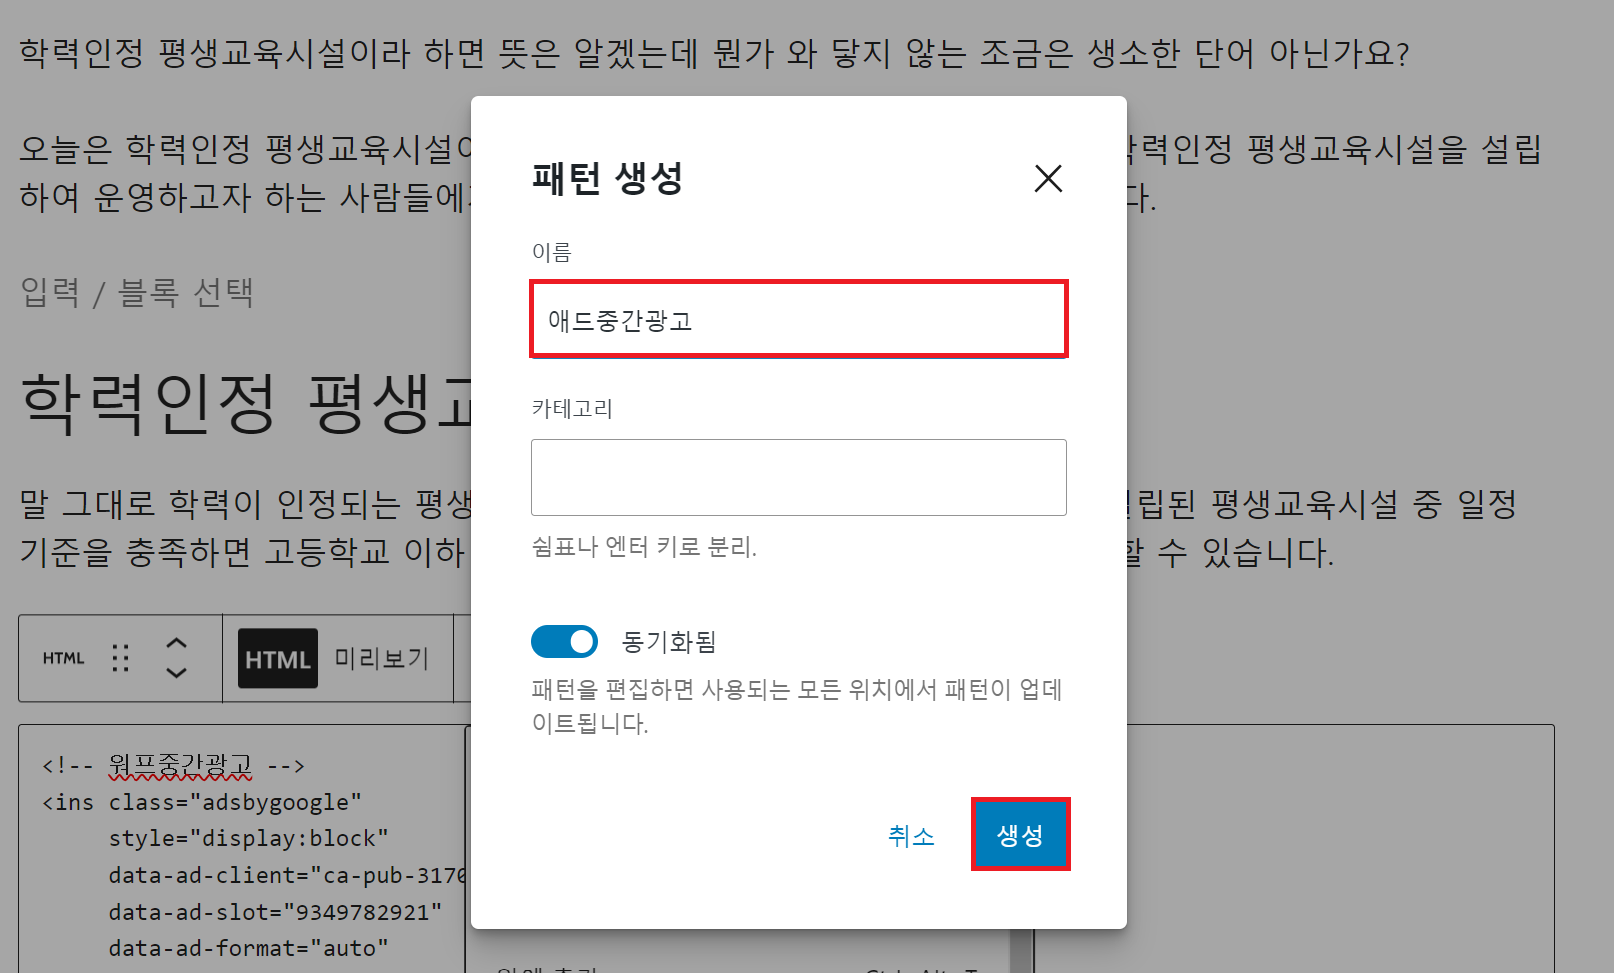This screenshot has height=973, width=1614.
Task: Click the 이름 field containing 애드중간광고
Action: point(798,319)
